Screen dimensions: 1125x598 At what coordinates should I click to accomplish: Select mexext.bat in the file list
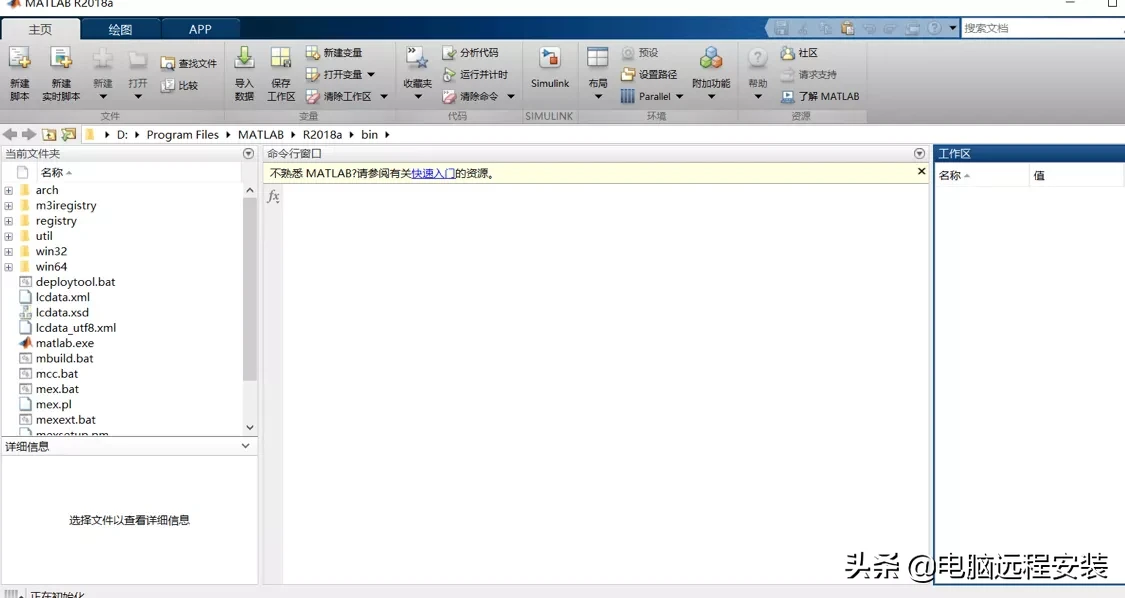(x=65, y=420)
